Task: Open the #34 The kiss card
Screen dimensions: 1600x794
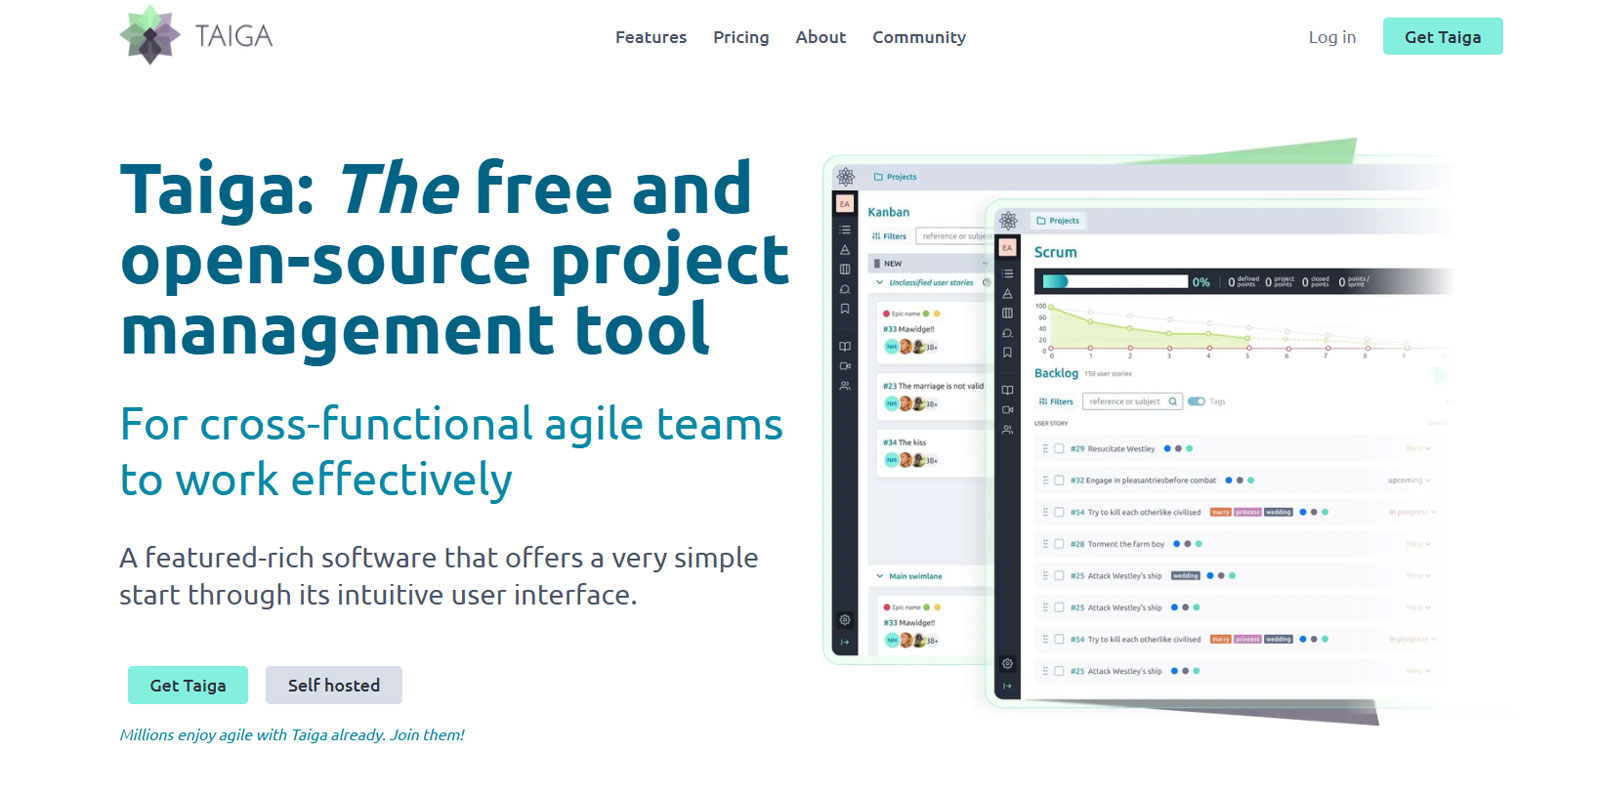Action: coord(933,452)
